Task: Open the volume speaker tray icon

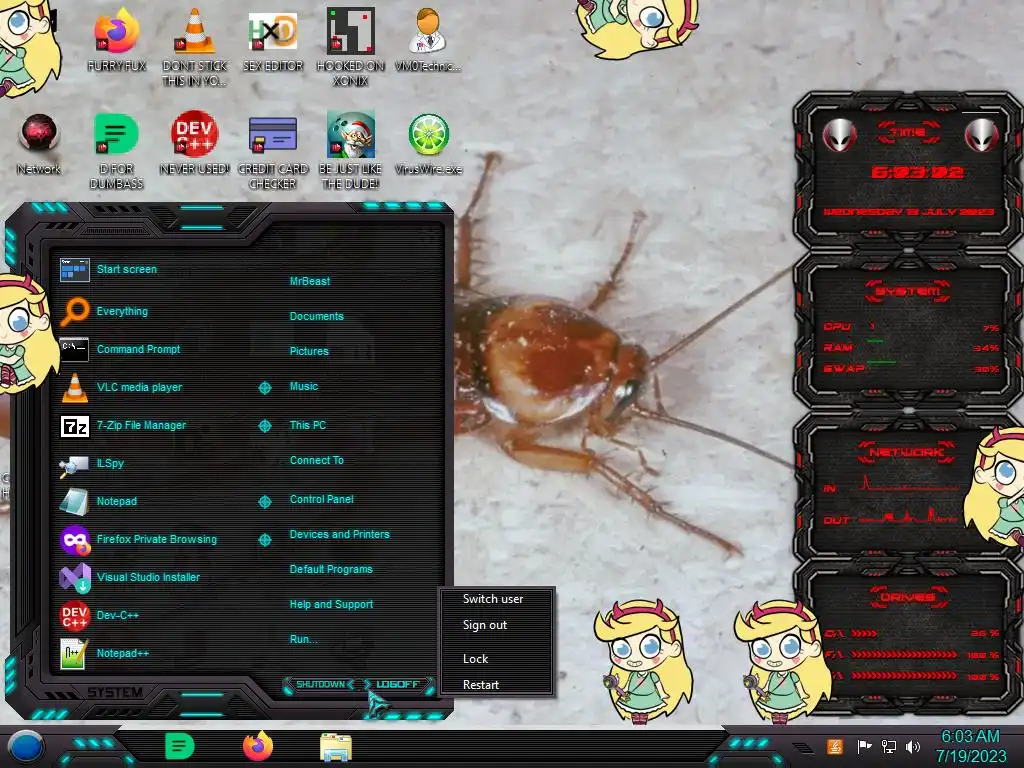Action: [913, 746]
